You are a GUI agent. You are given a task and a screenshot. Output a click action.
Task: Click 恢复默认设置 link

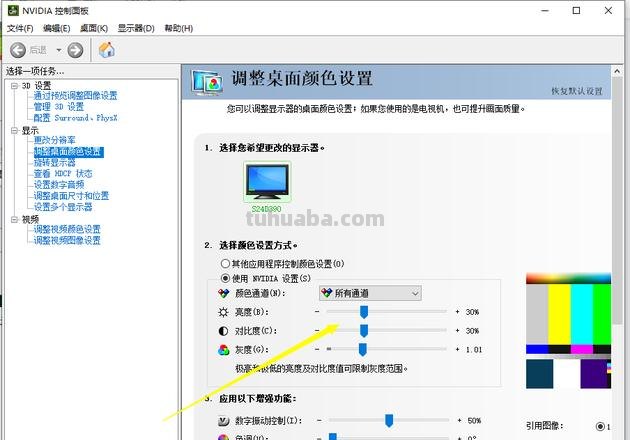coord(577,91)
